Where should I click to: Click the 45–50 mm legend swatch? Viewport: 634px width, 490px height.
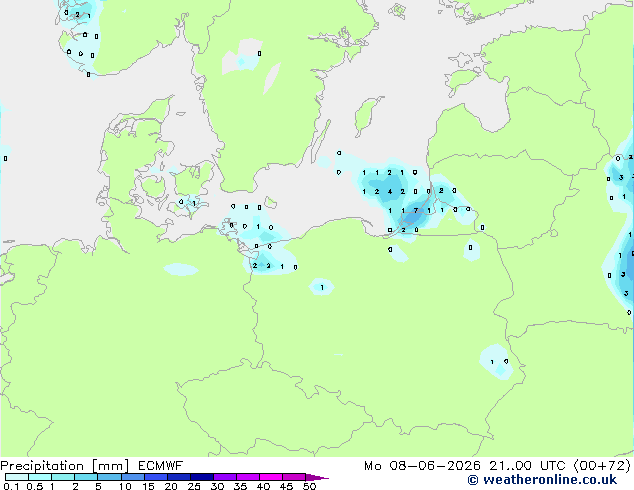click(x=294, y=477)
